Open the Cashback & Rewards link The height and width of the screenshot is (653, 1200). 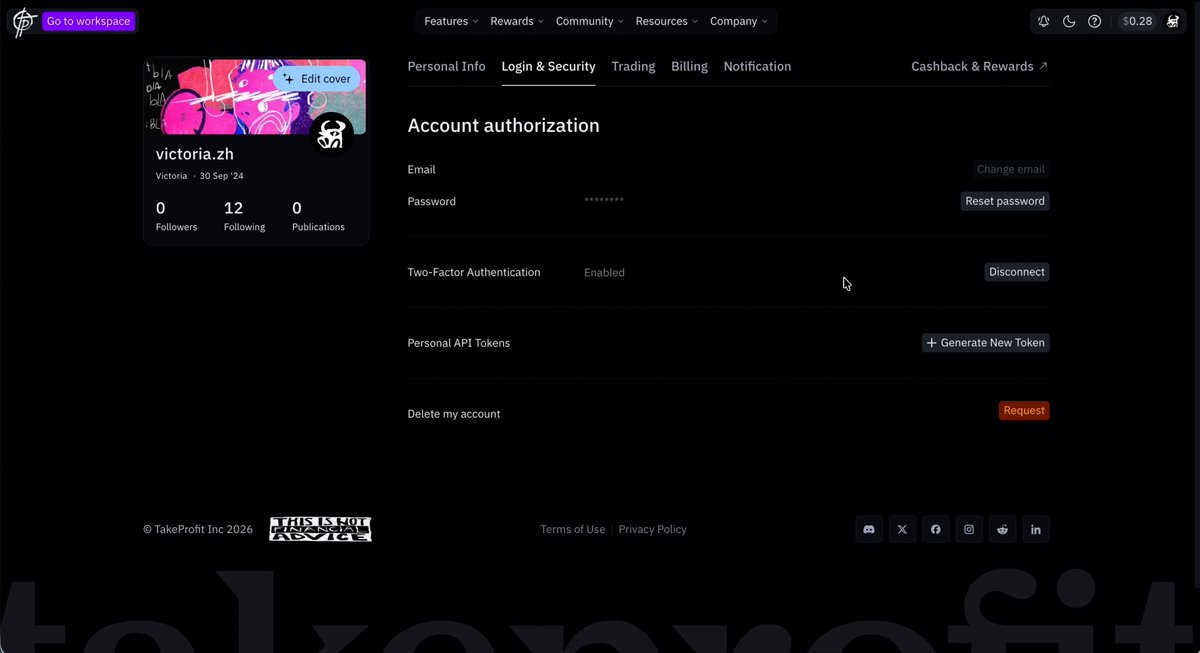(x=979, y=66)
